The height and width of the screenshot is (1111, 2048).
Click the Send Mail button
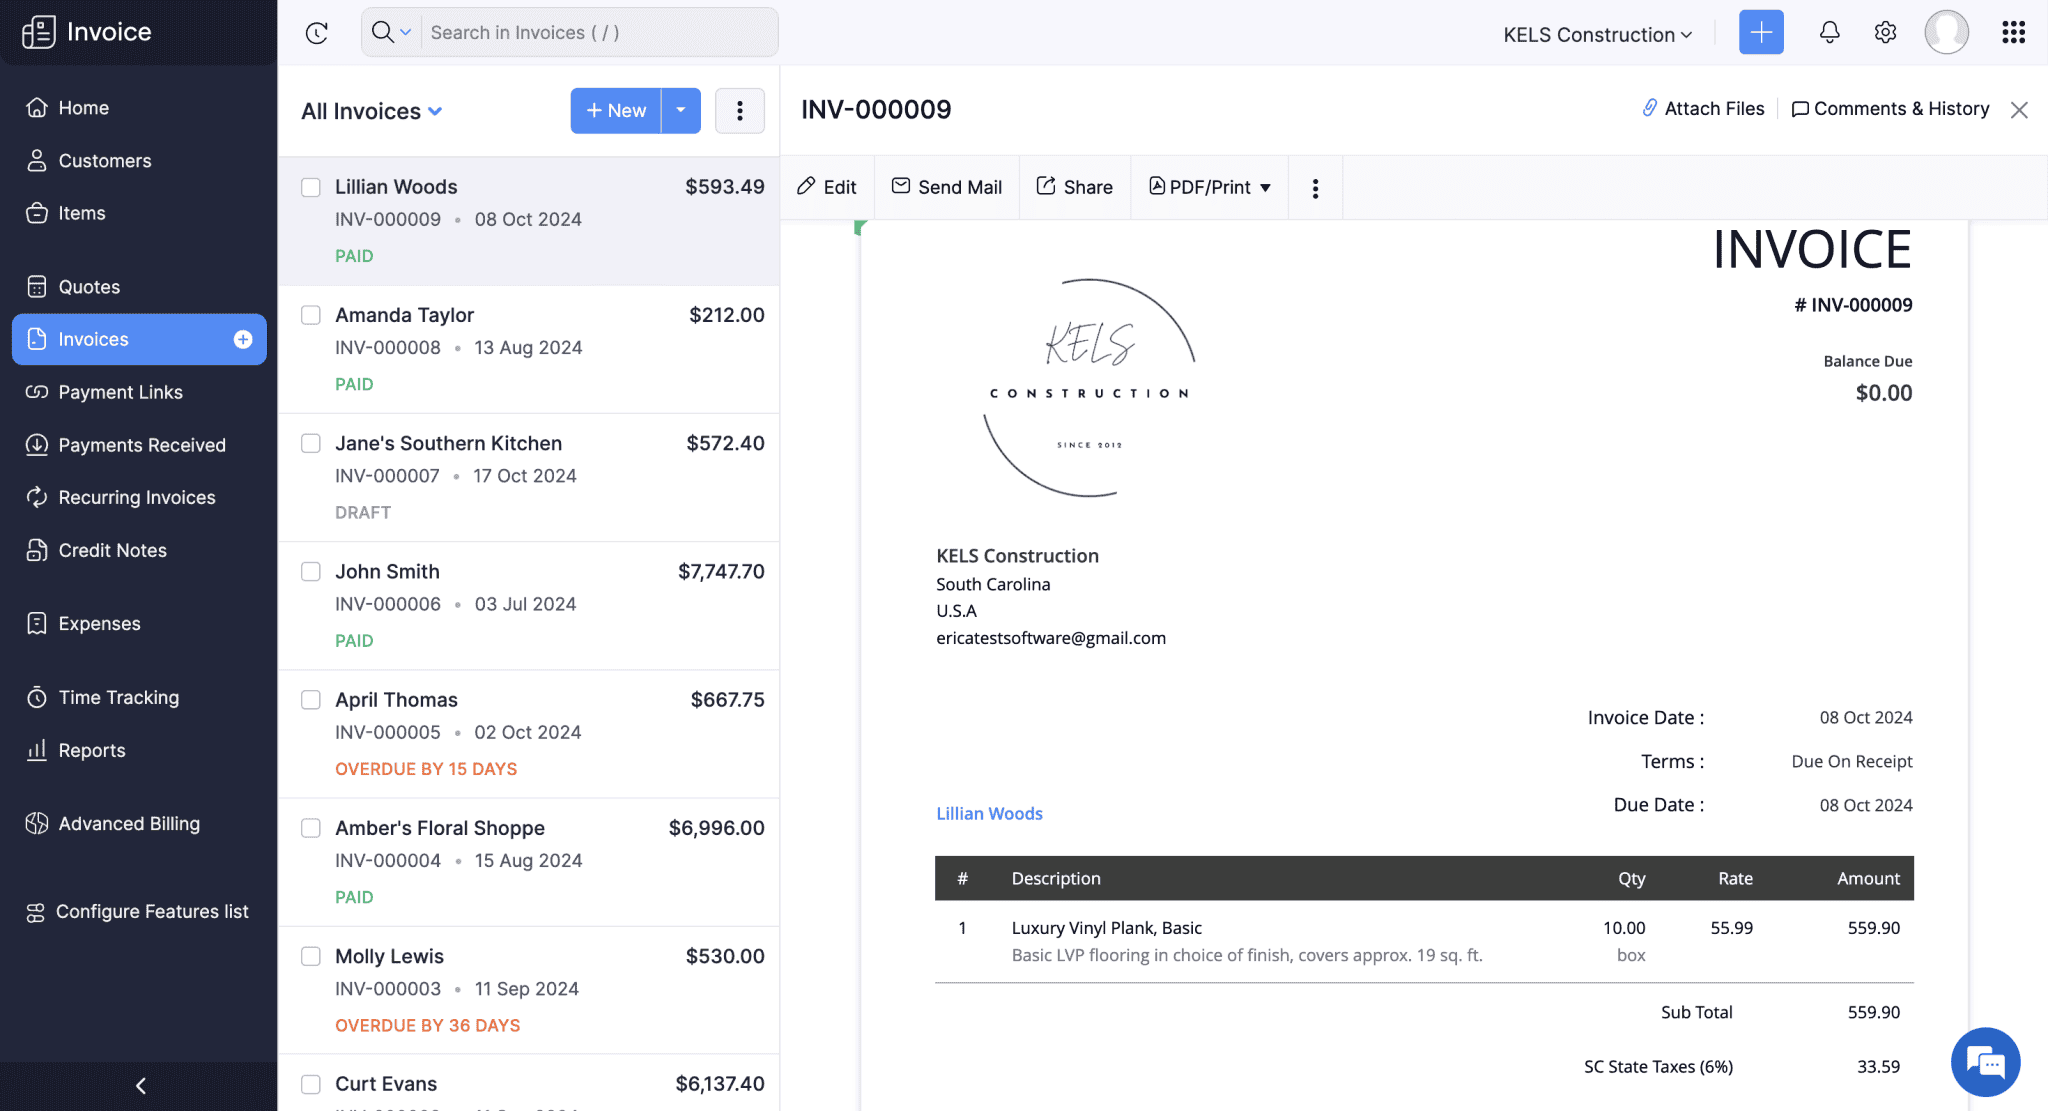946,187
